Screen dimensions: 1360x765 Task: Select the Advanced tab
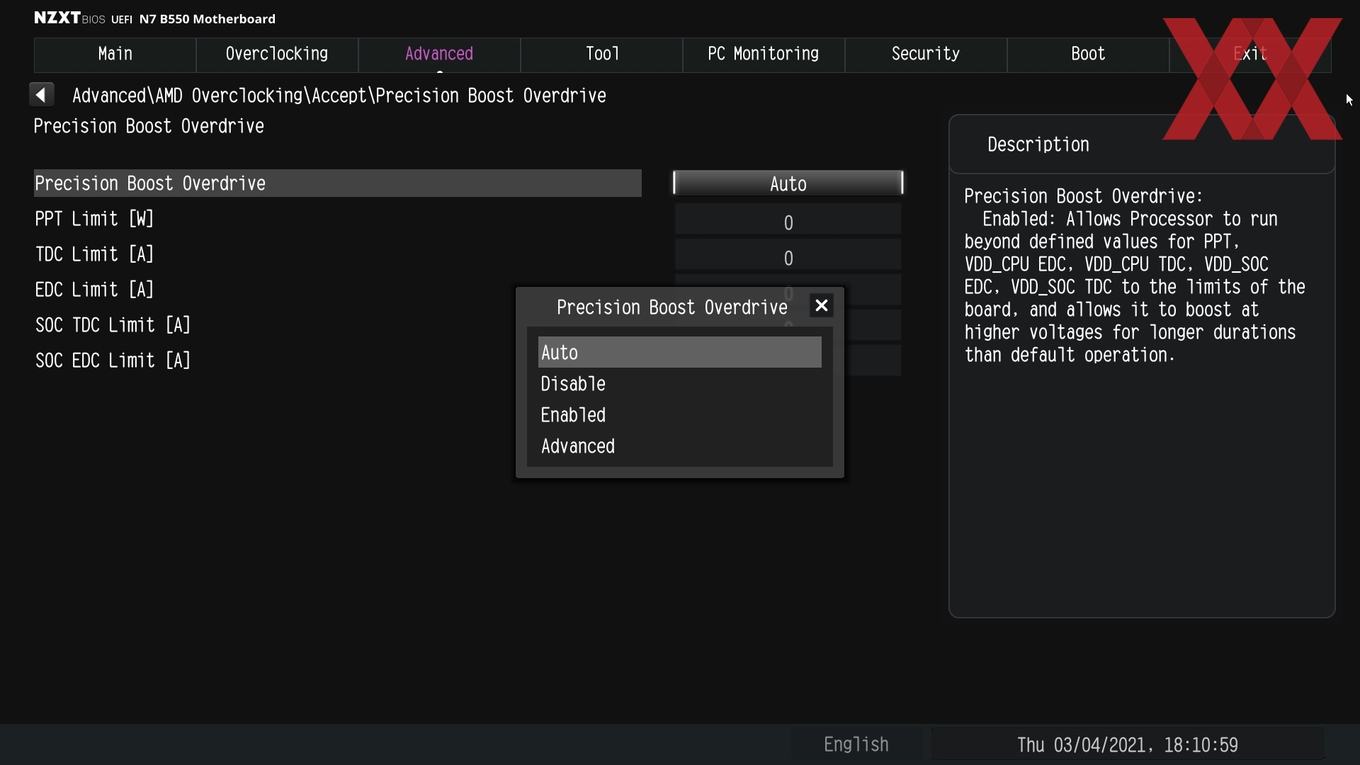click(x=439, y=54)
